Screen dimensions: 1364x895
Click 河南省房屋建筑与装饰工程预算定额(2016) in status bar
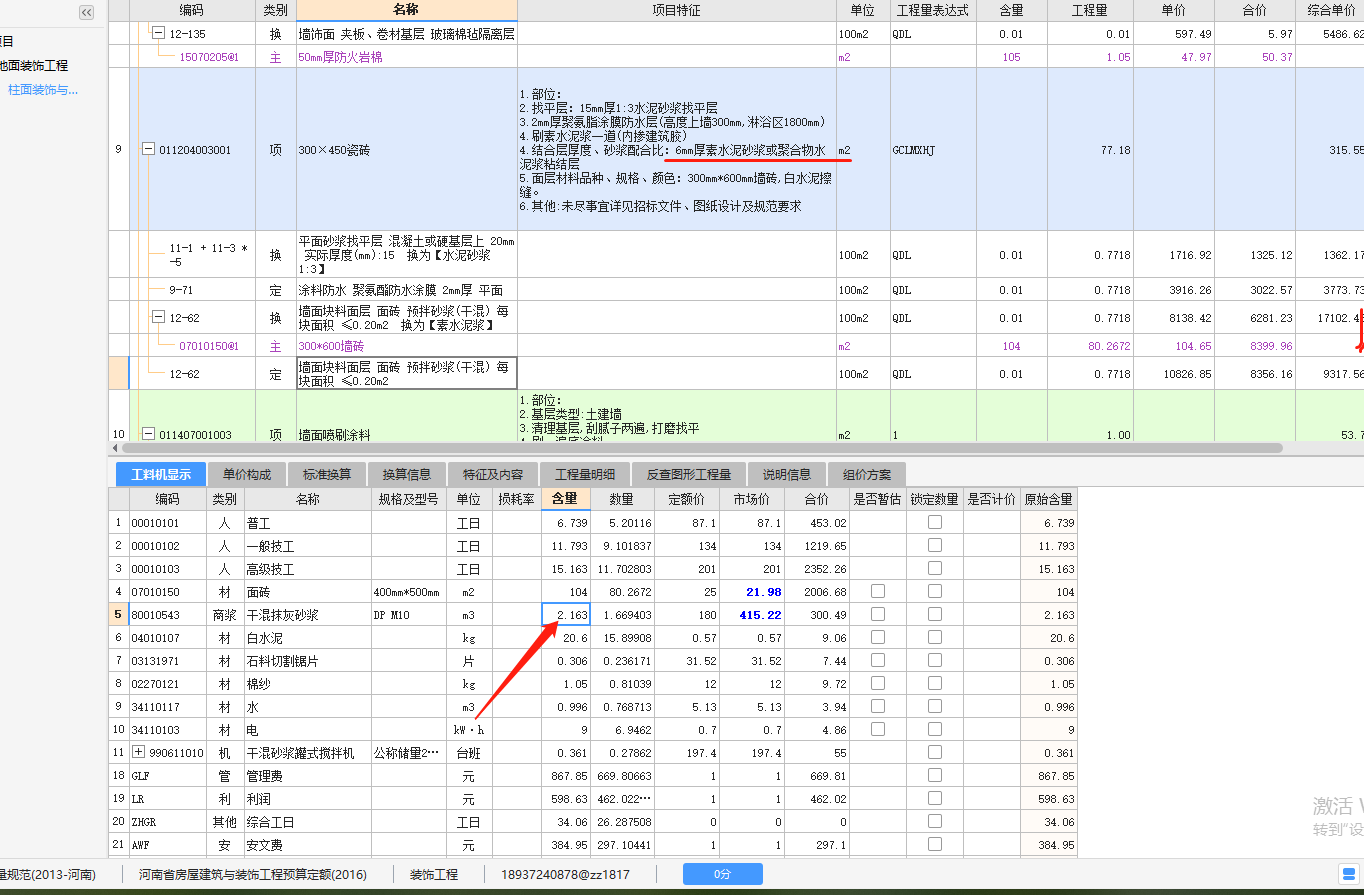point(253,874)
